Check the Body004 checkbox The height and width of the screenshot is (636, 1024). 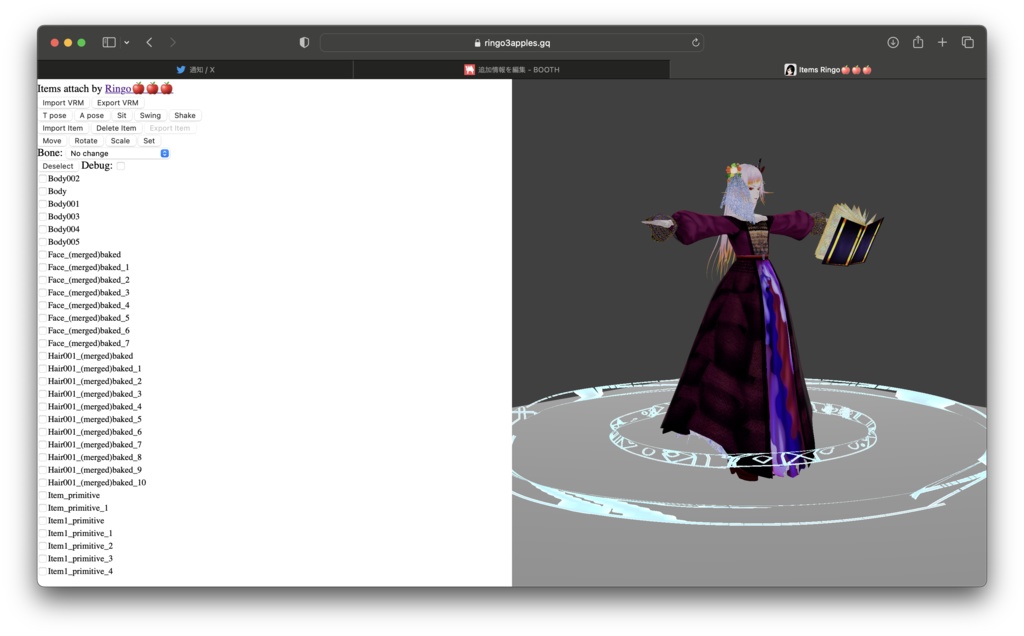click(x=42, y=229)
